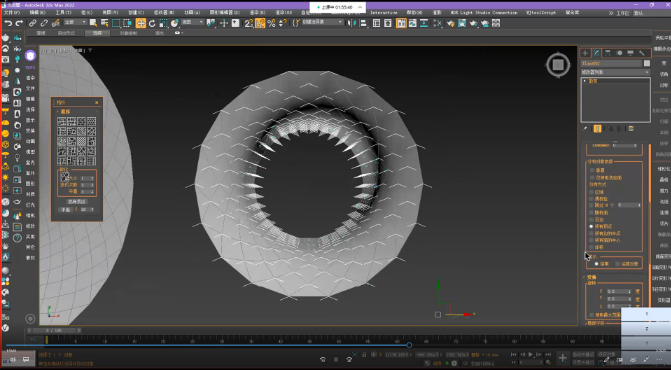This screenshot has width=671, height=370.
Task: Toggle the Window/Crossing selection mode icon
Action: point(127,23)
